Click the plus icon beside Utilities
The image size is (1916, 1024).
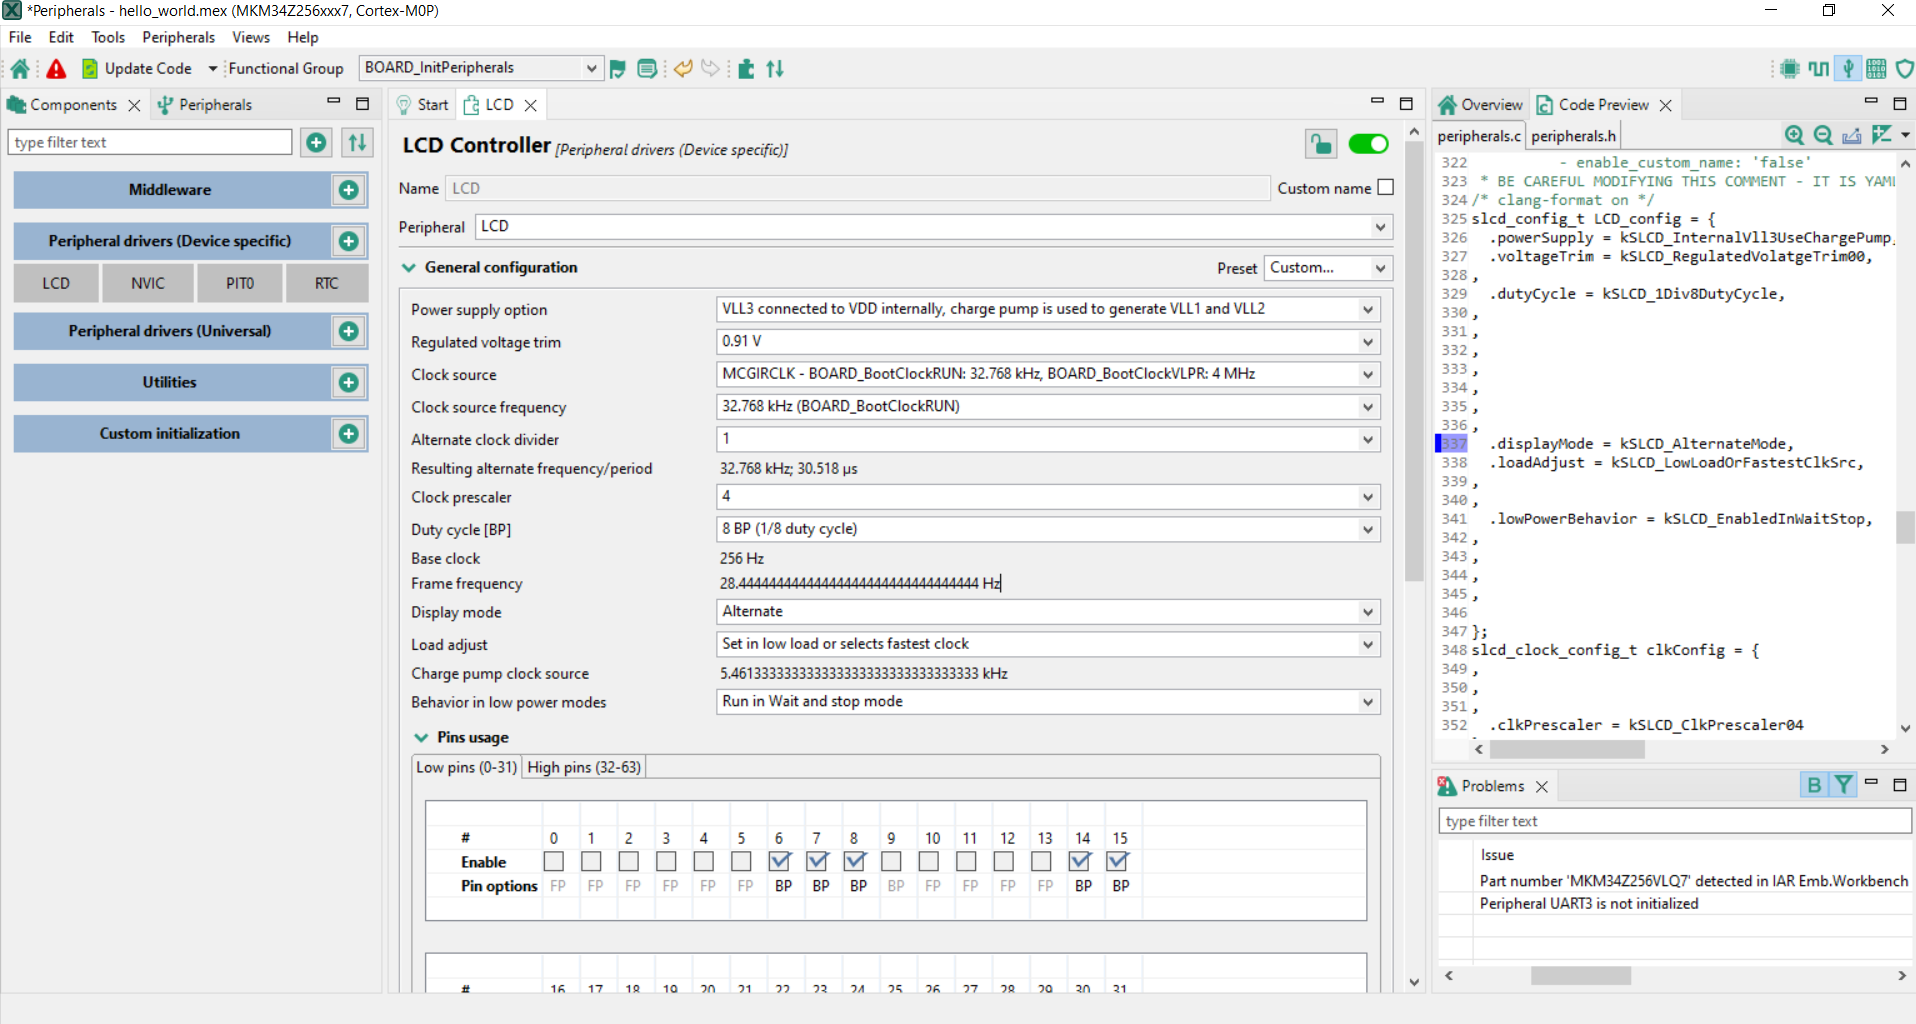pos(348,382)
